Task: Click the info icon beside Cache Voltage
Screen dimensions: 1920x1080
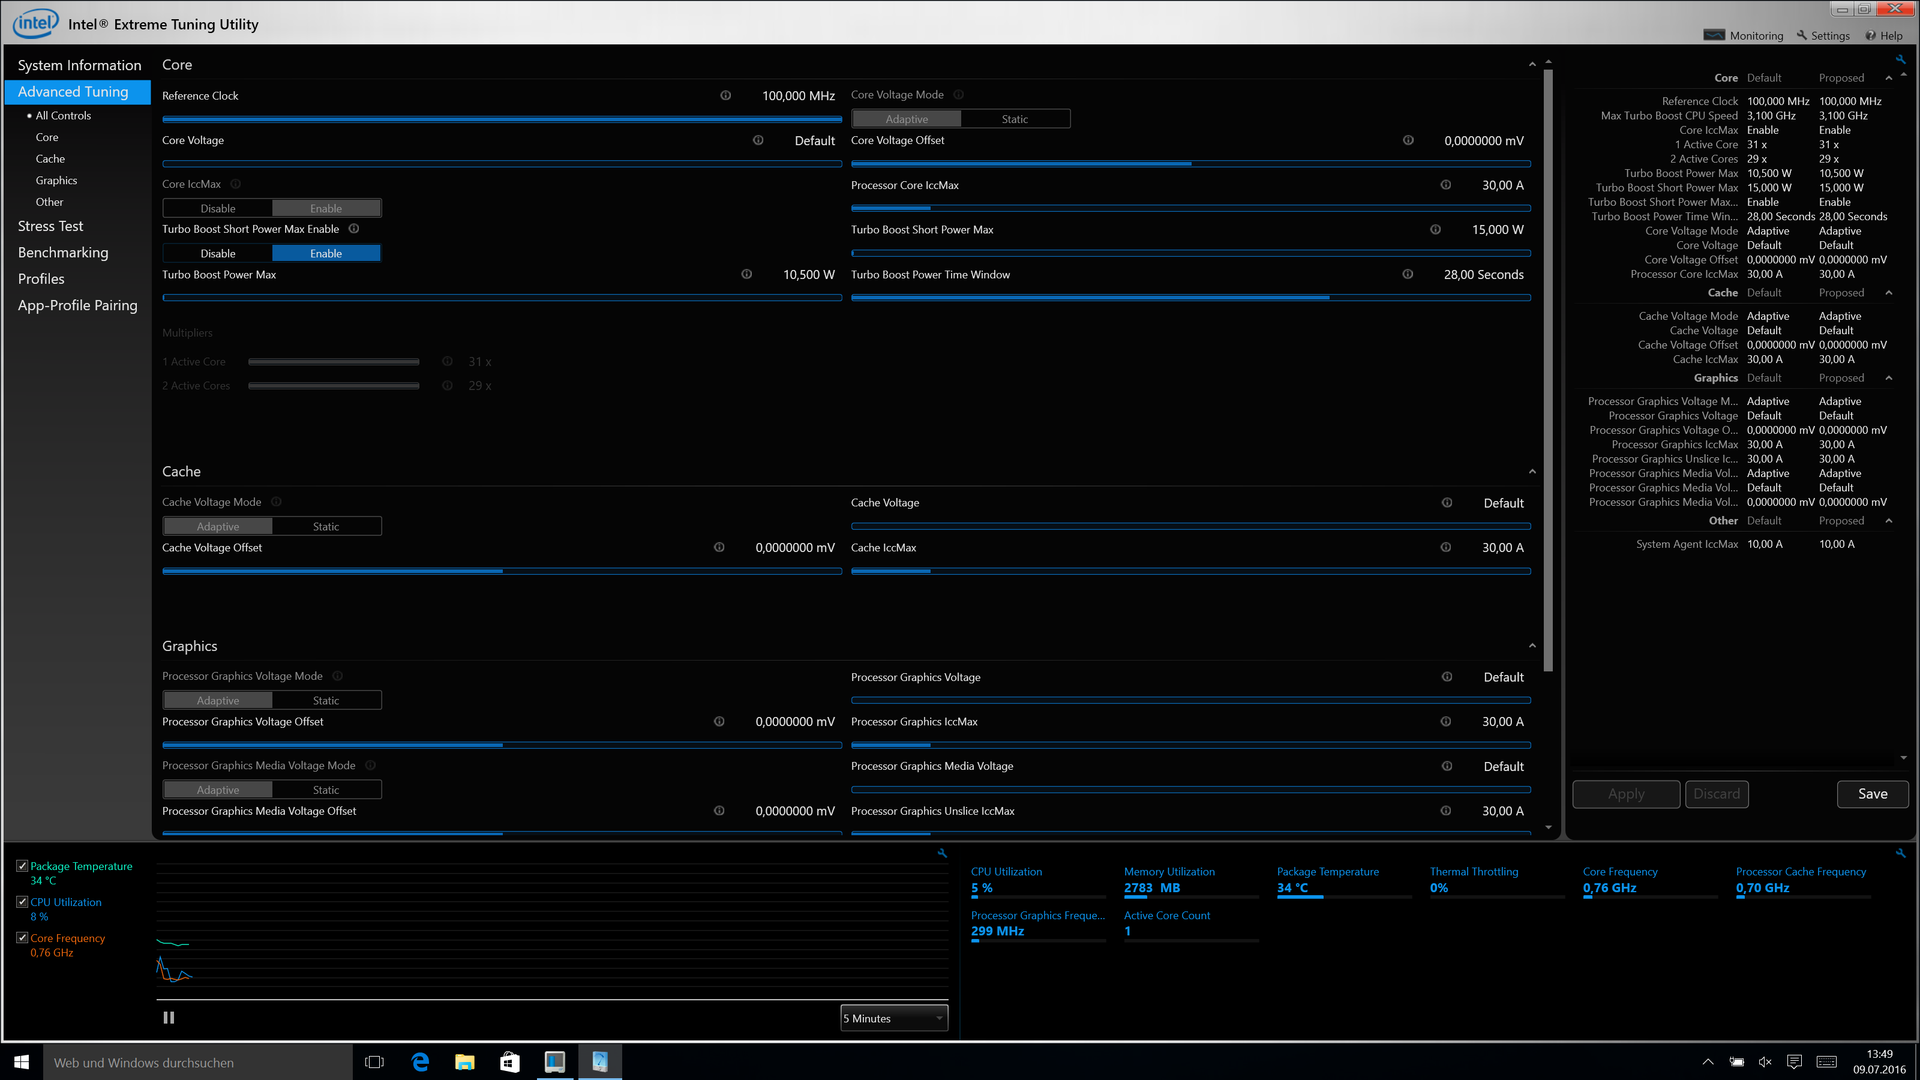Action: 1447,503
